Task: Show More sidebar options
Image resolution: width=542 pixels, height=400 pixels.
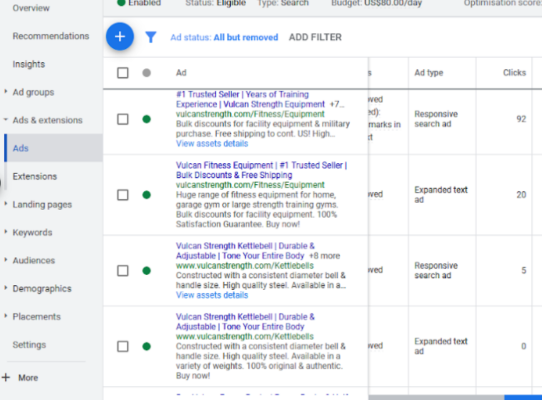Action: tap(28, 378)
